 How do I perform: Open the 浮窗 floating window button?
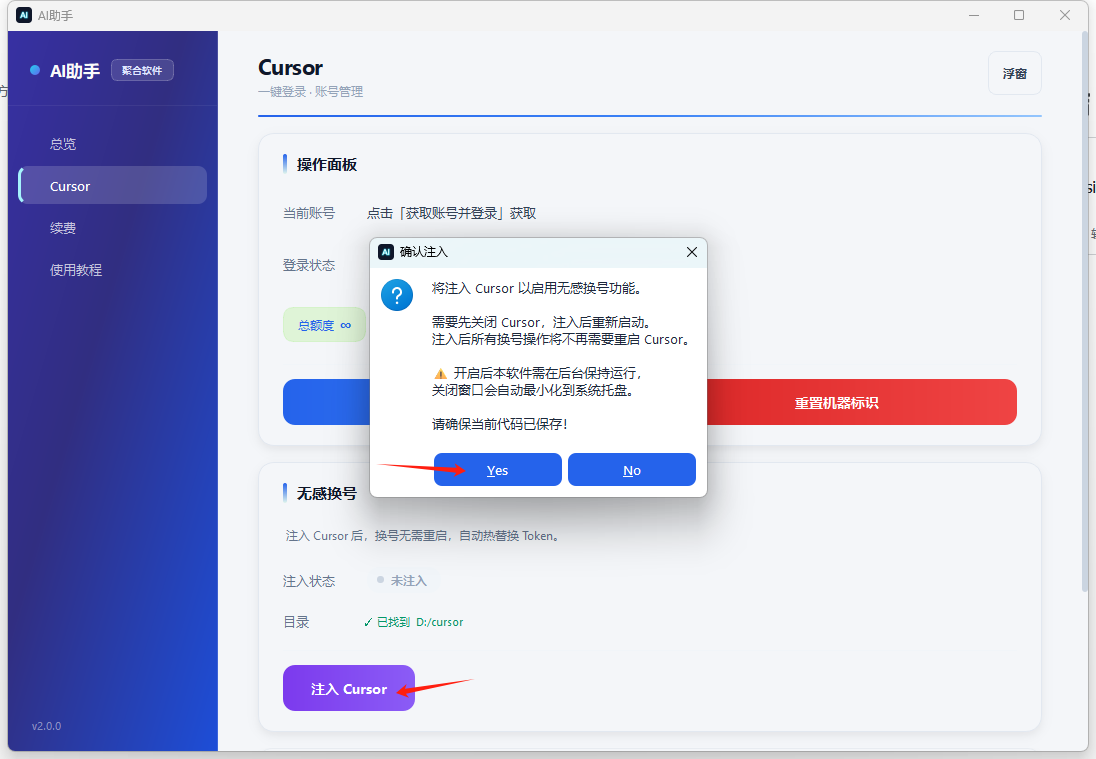(x=1014, y=73)
